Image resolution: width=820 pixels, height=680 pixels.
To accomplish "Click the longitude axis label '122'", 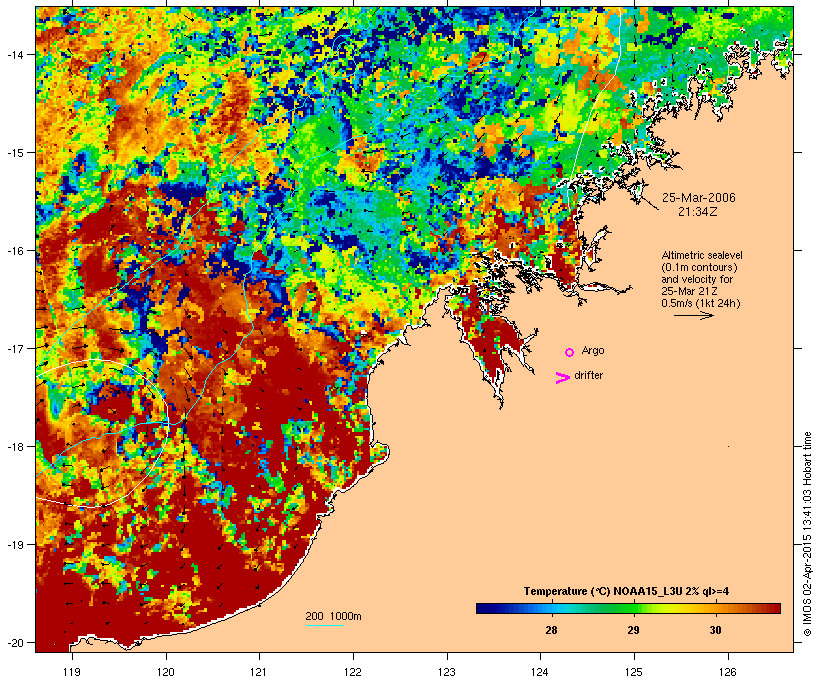I will click(353, 672).
